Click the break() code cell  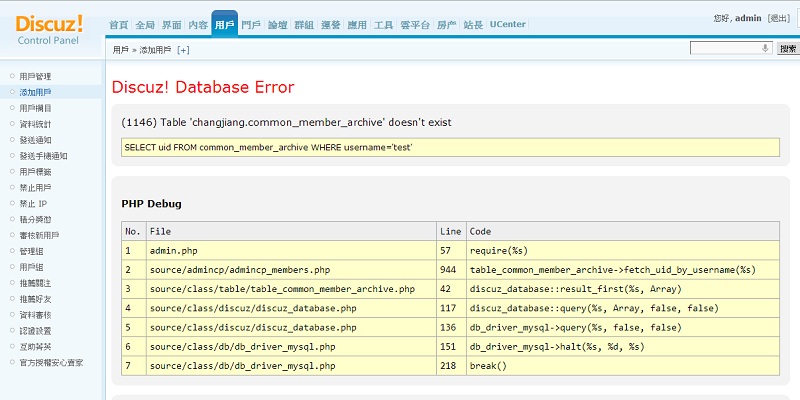(623, 366)
